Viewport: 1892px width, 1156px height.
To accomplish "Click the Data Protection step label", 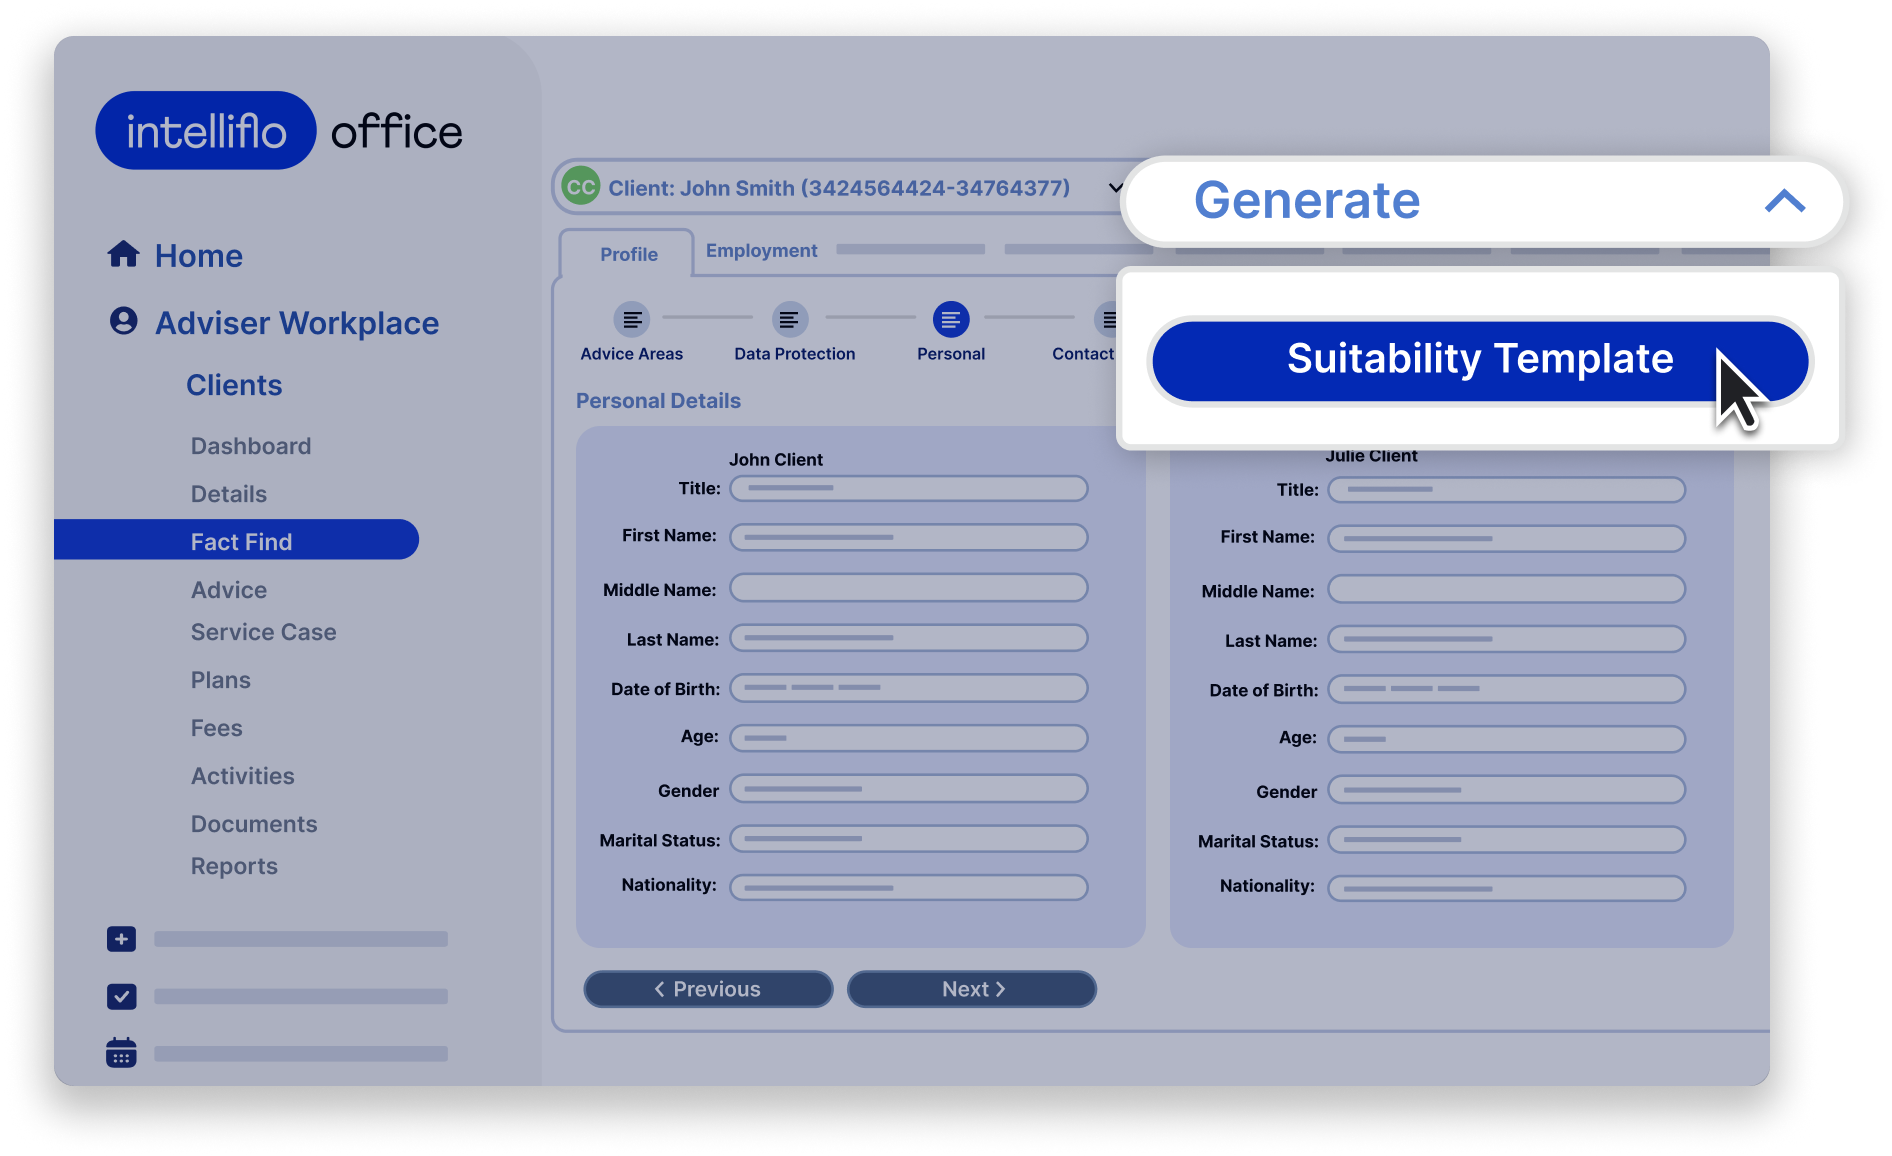I will coord(795,354).
